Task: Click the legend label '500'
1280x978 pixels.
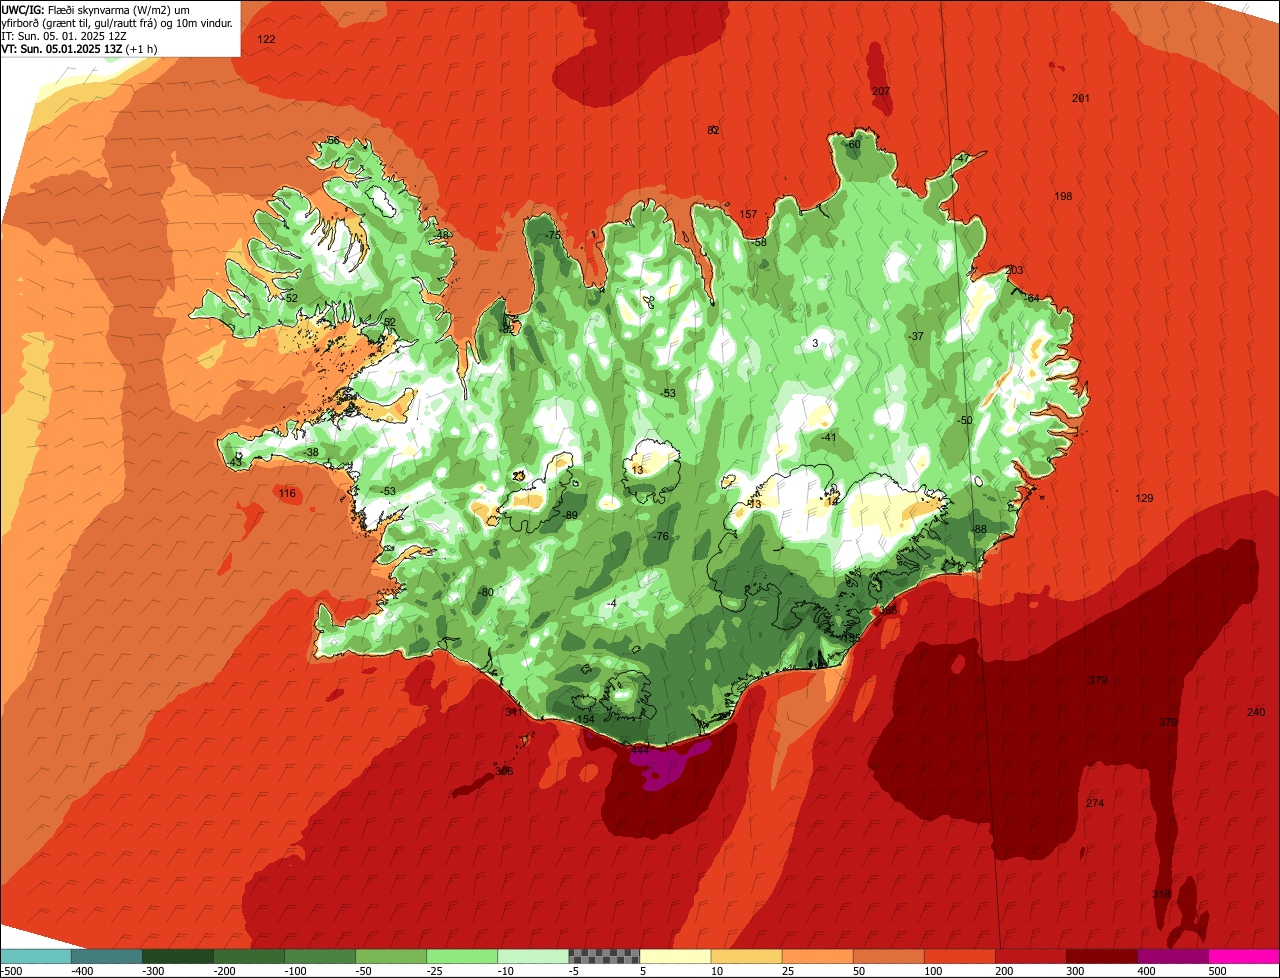Action: click(x=1218, y=971)
